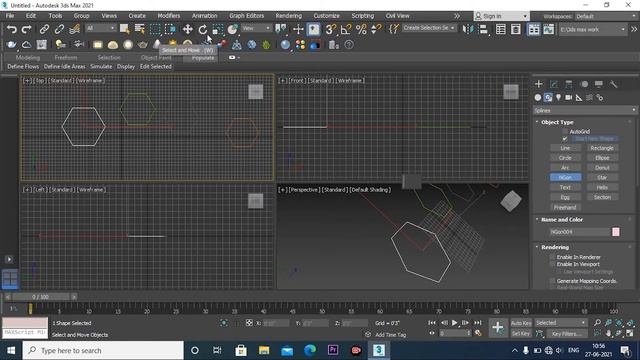640x360 pixels.
Task: Toggle Key Mode icon beside frame field
Action: (432, 333)
